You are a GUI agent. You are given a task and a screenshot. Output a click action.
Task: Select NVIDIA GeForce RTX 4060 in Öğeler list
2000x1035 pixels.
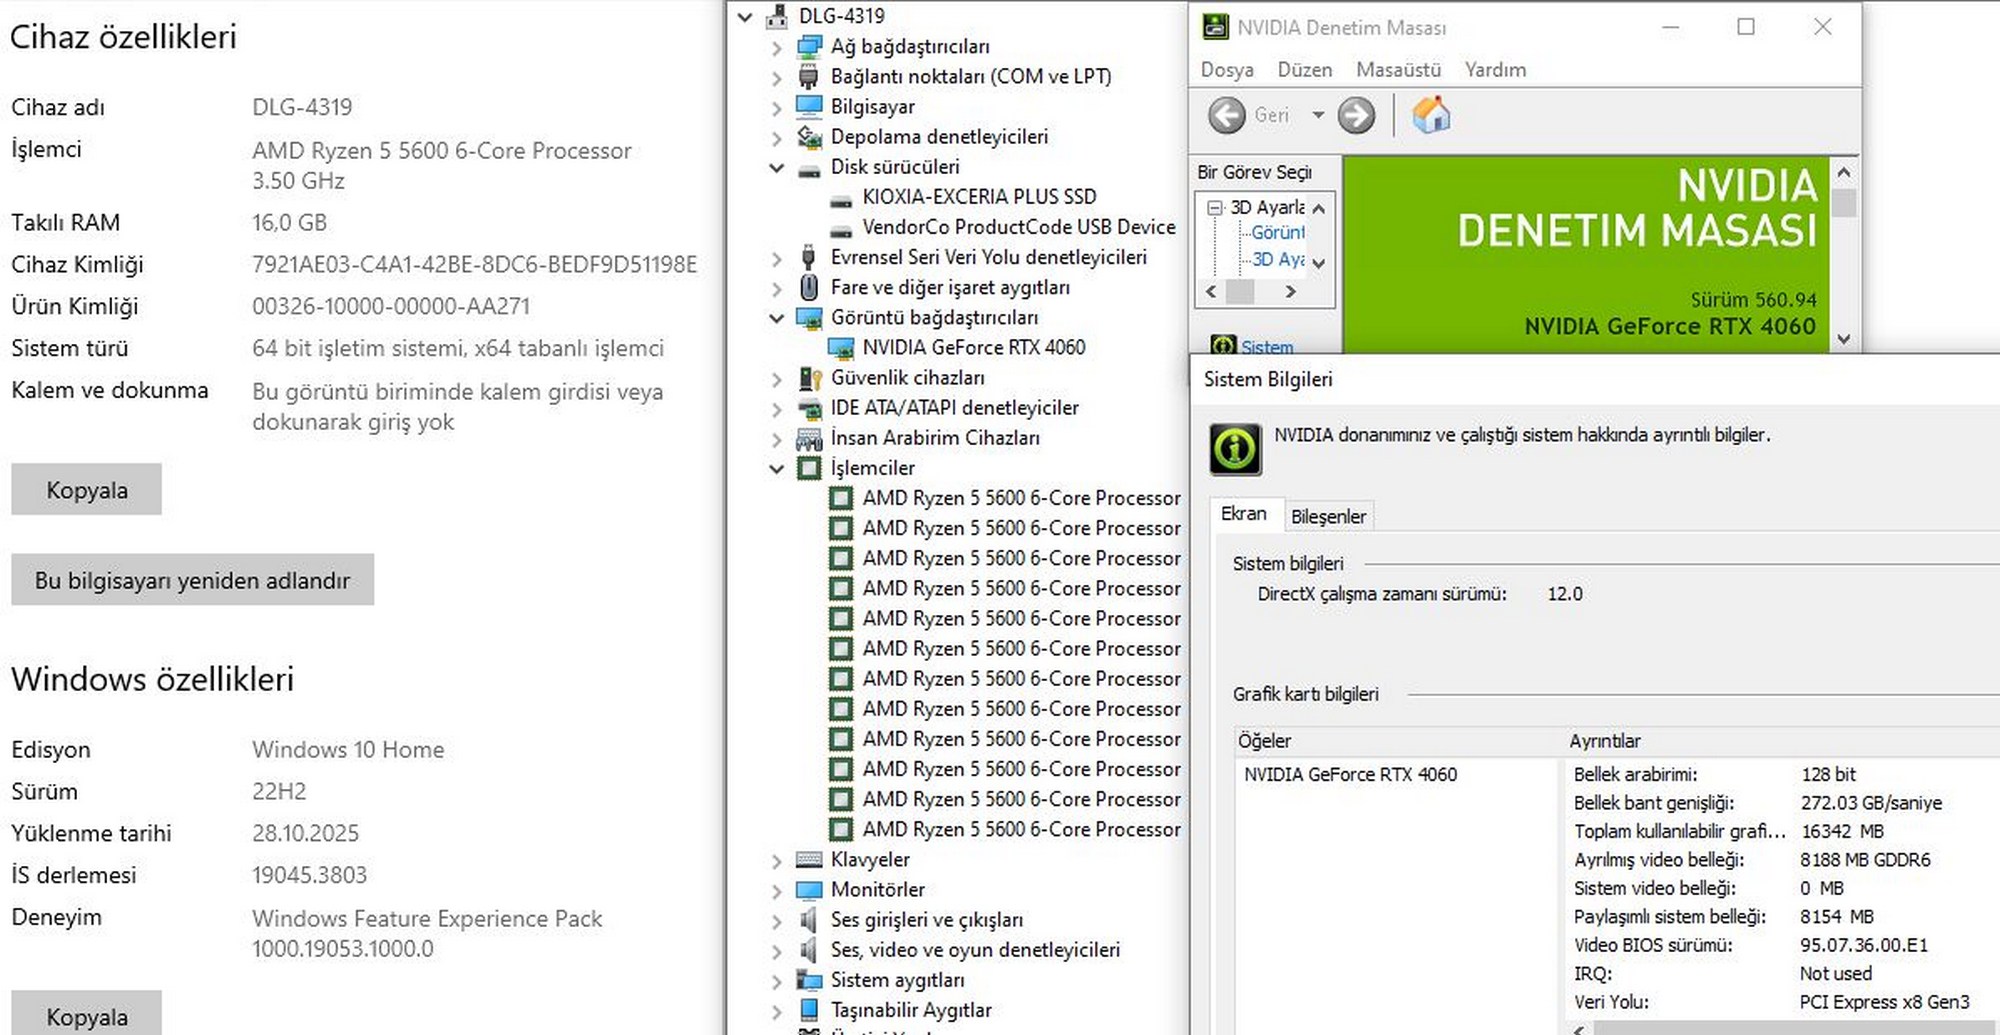click(x=1350, y=774)
